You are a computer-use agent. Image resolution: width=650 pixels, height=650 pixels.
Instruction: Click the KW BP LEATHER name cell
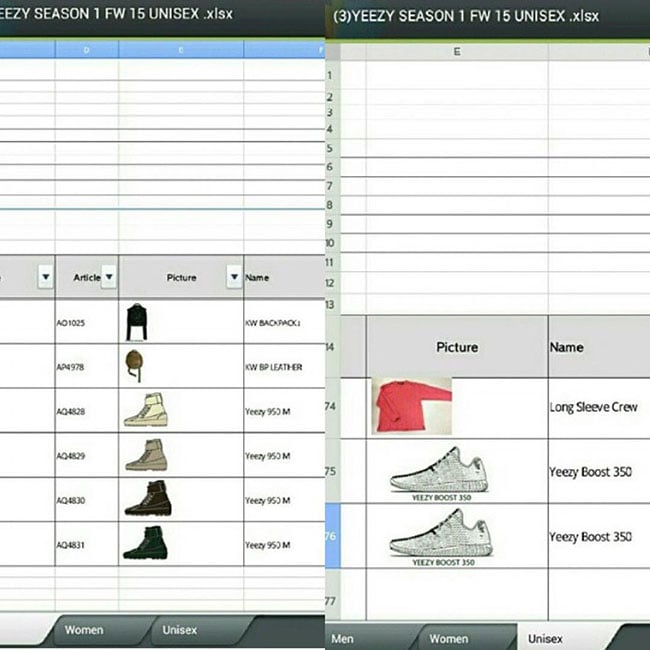(x=283, y=367)
